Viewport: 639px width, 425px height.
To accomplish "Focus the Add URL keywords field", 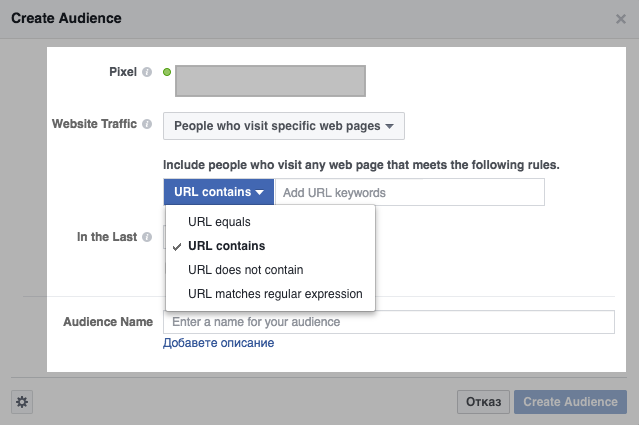I will (x=410, y=192).
